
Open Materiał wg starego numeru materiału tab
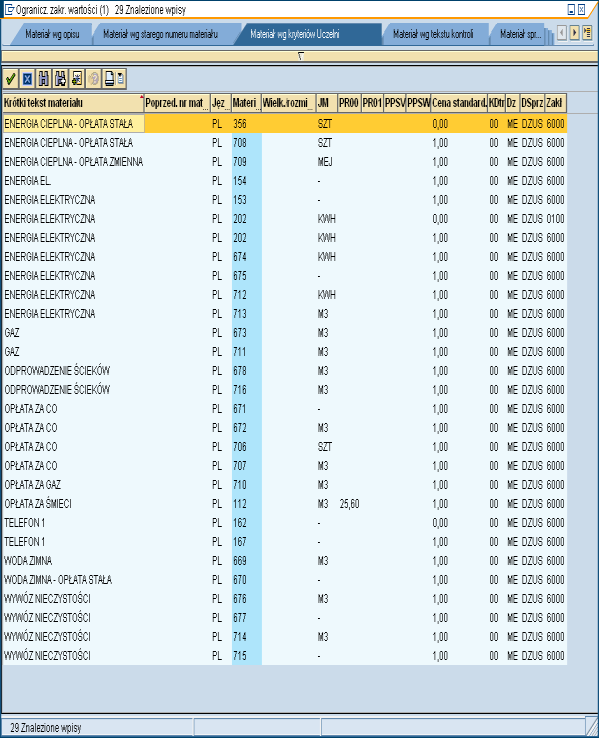click(160, 34)
